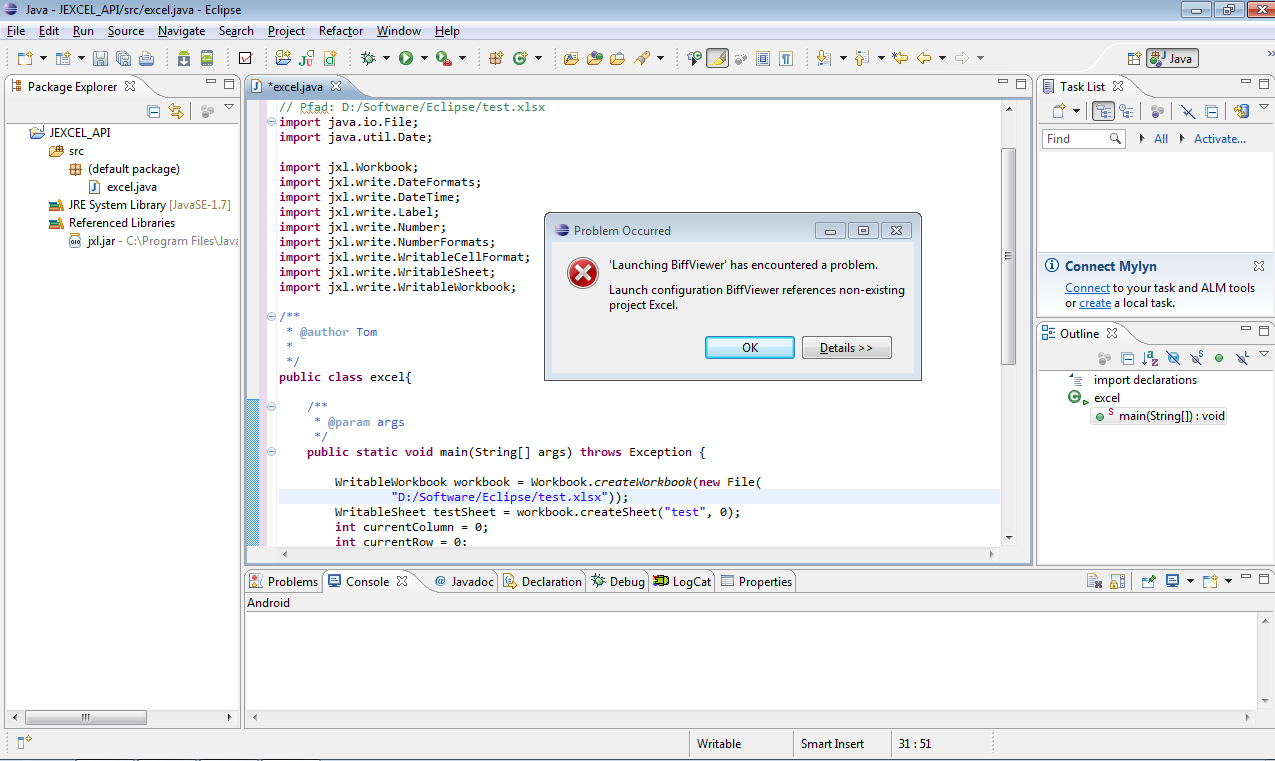The image size is (1275, 761).
Task: Click the New Java Package icon
Action: tap(495, 58)
